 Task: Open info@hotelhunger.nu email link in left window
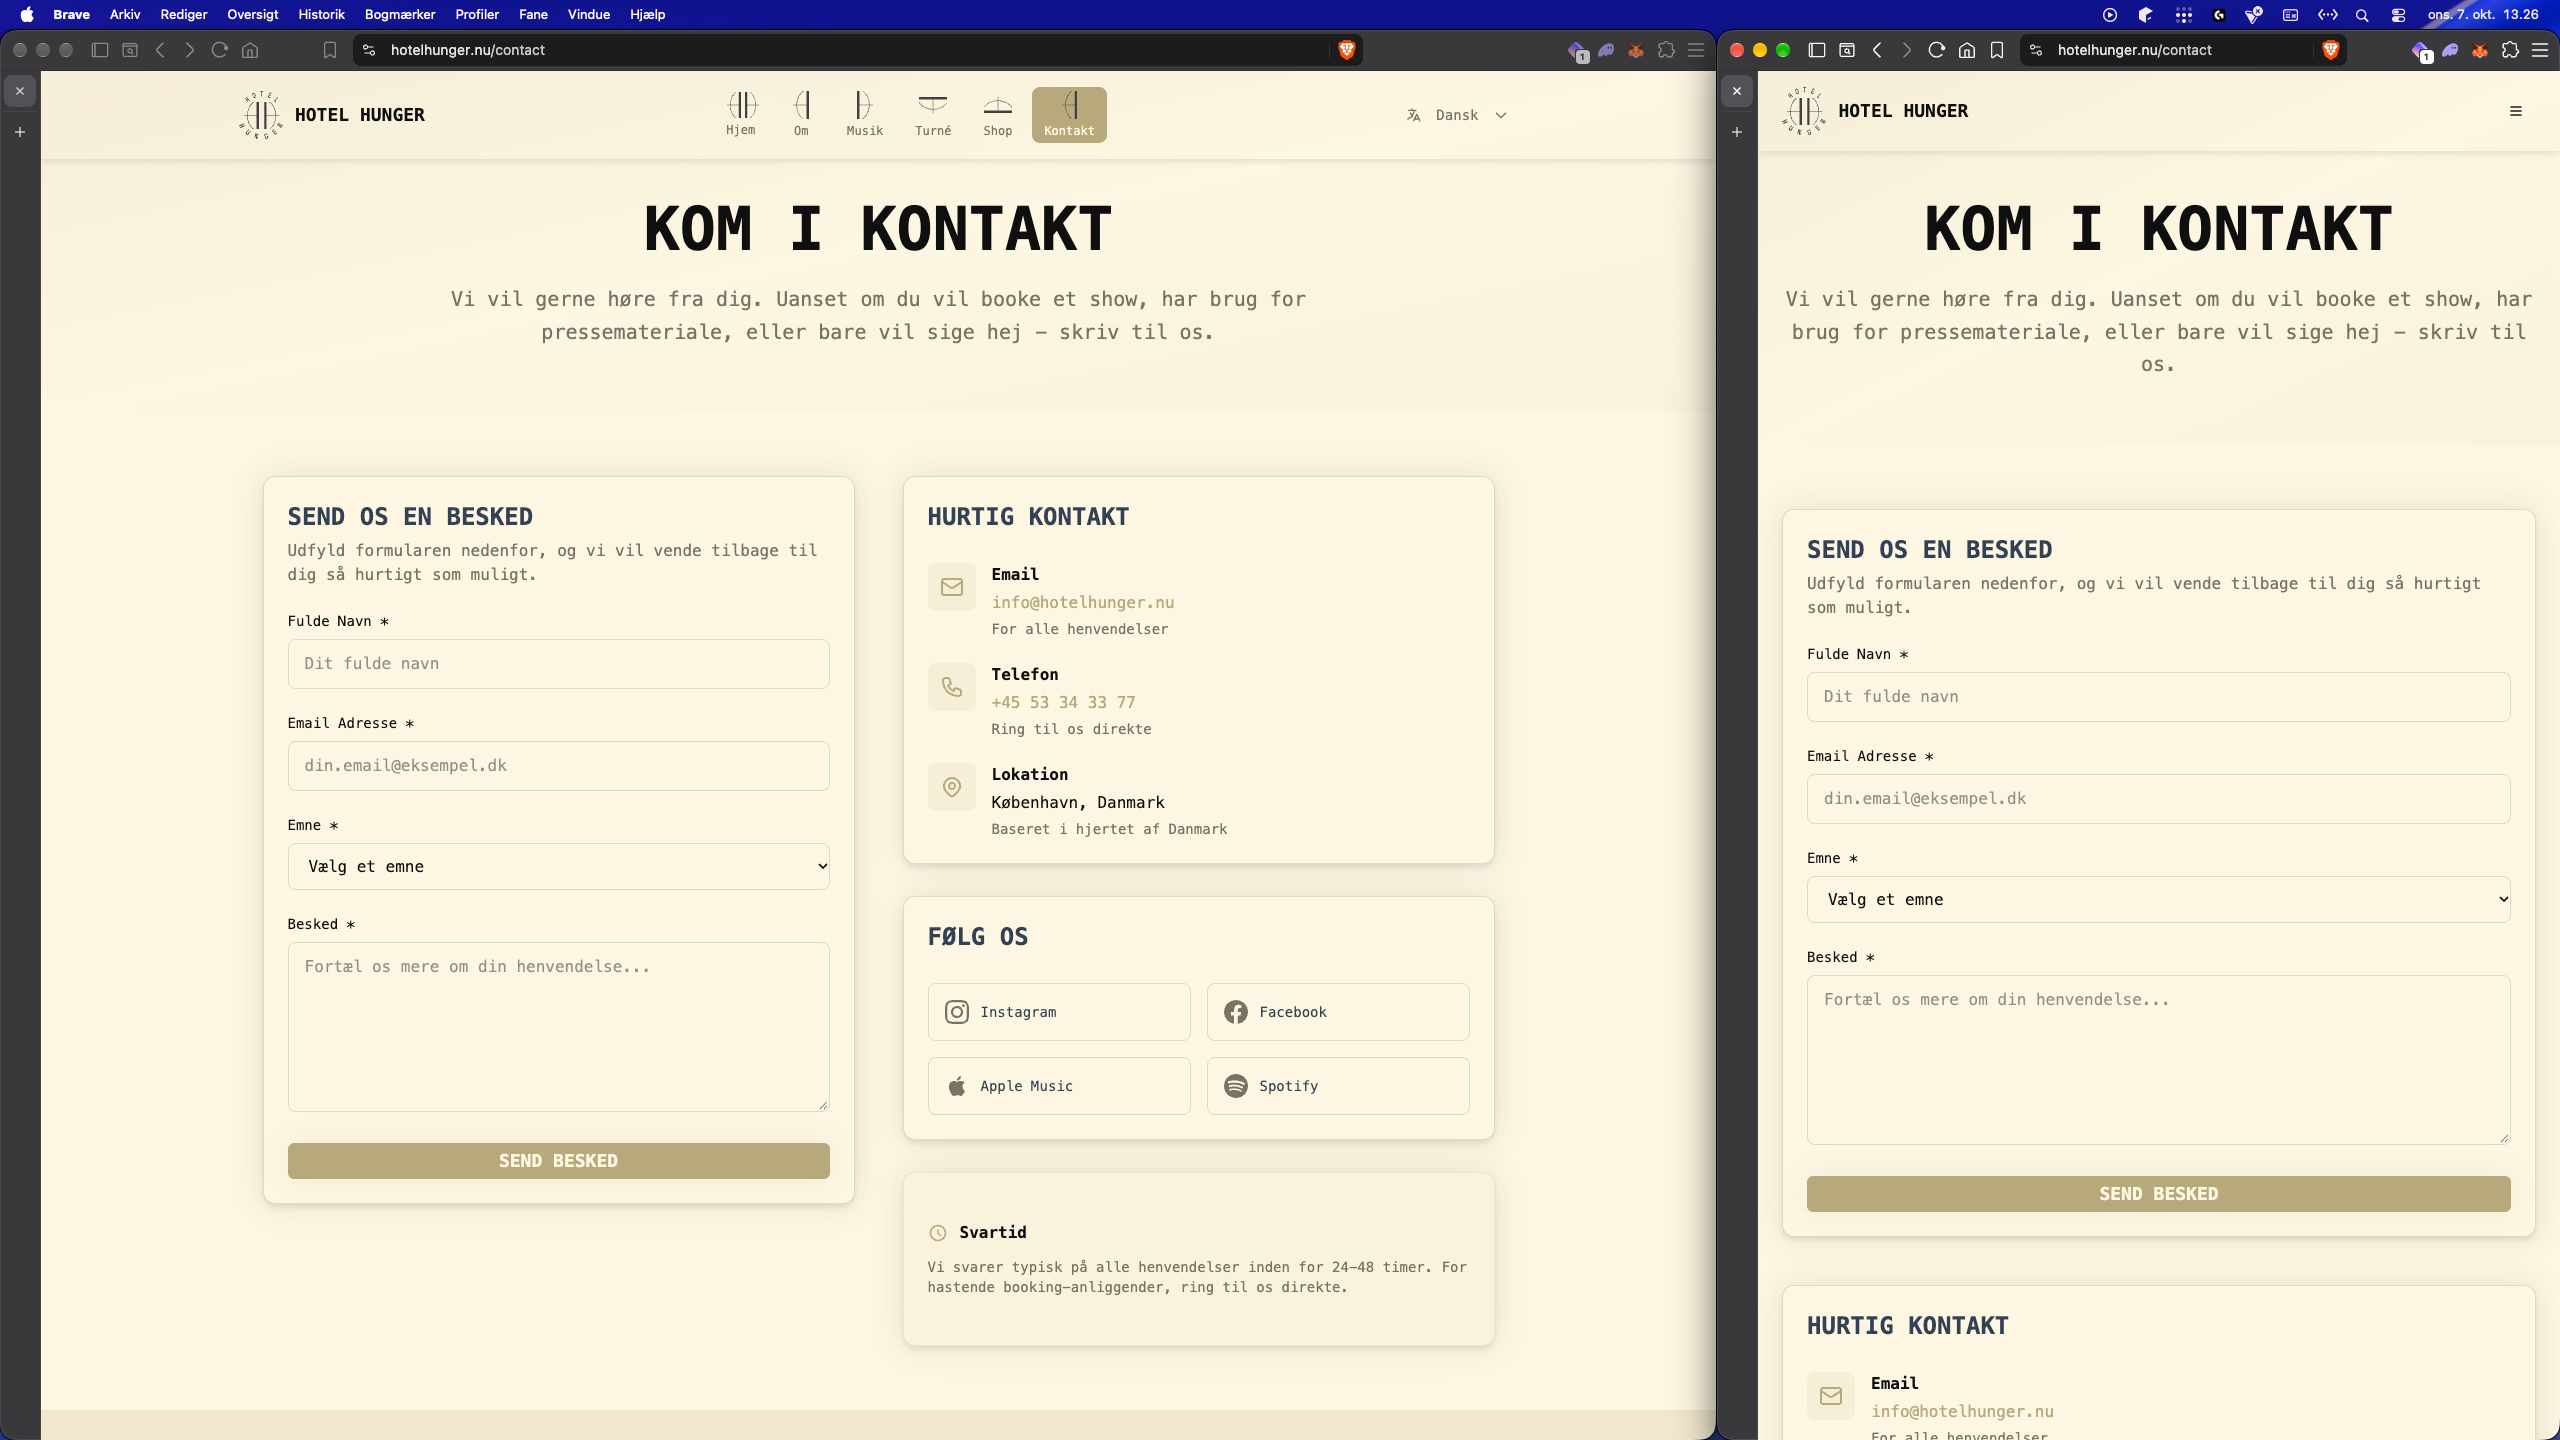(x=1083, y=602)
